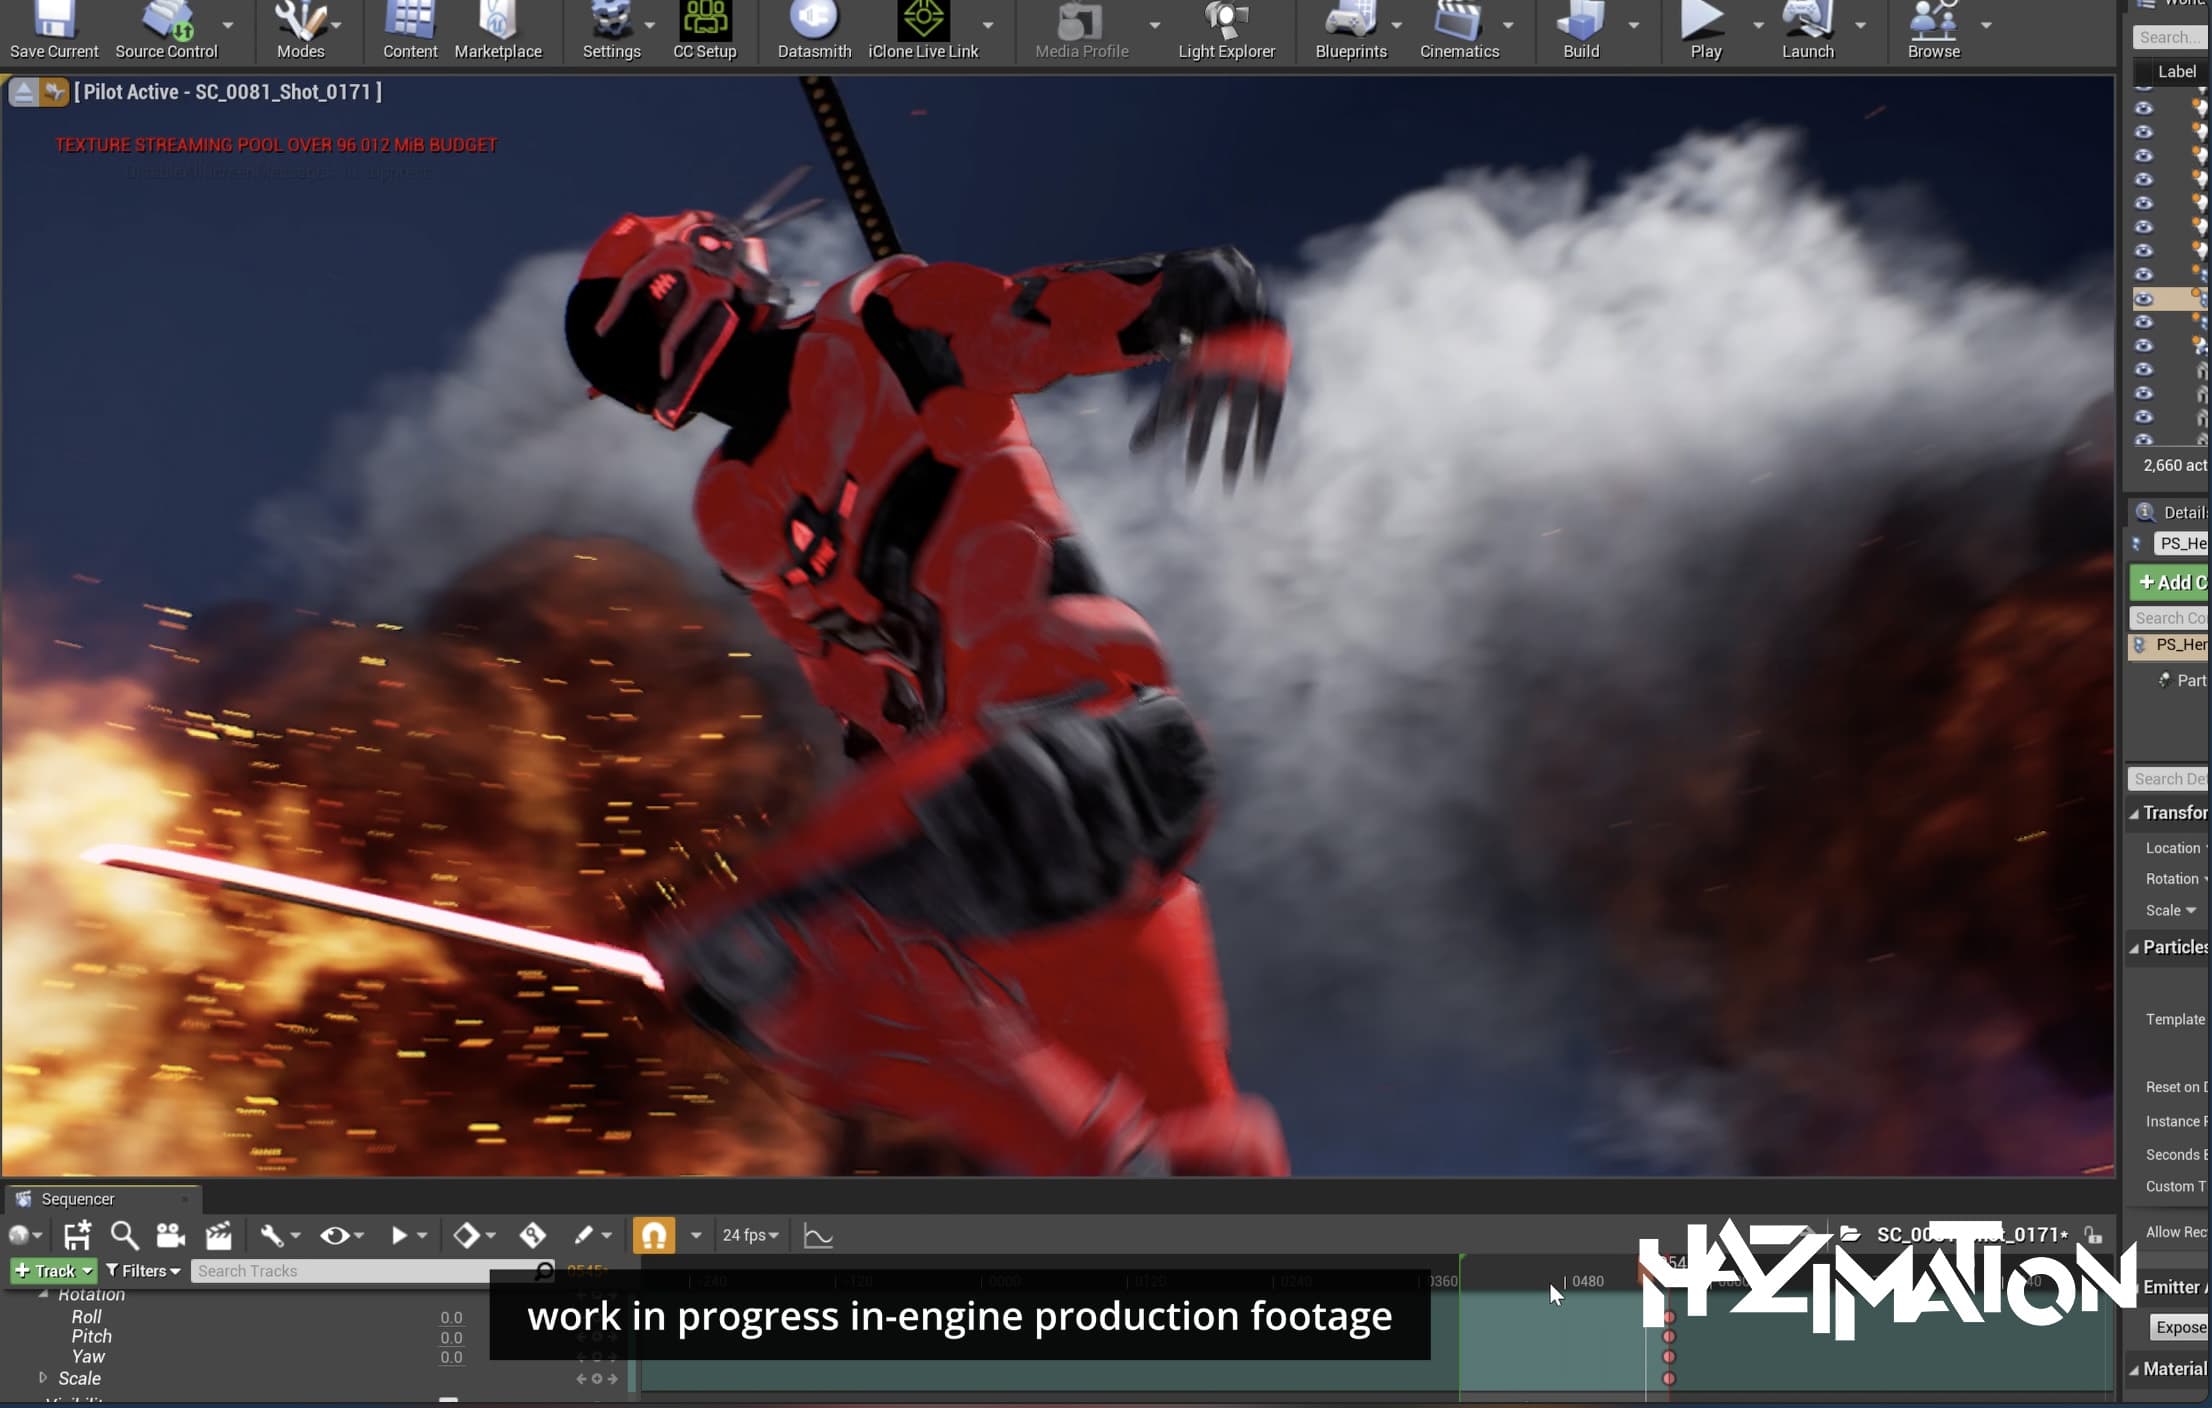Go to next key on Scale track
Image resolution: width=2212 pixels, height=1408 pixels.
click(613, 1378)
